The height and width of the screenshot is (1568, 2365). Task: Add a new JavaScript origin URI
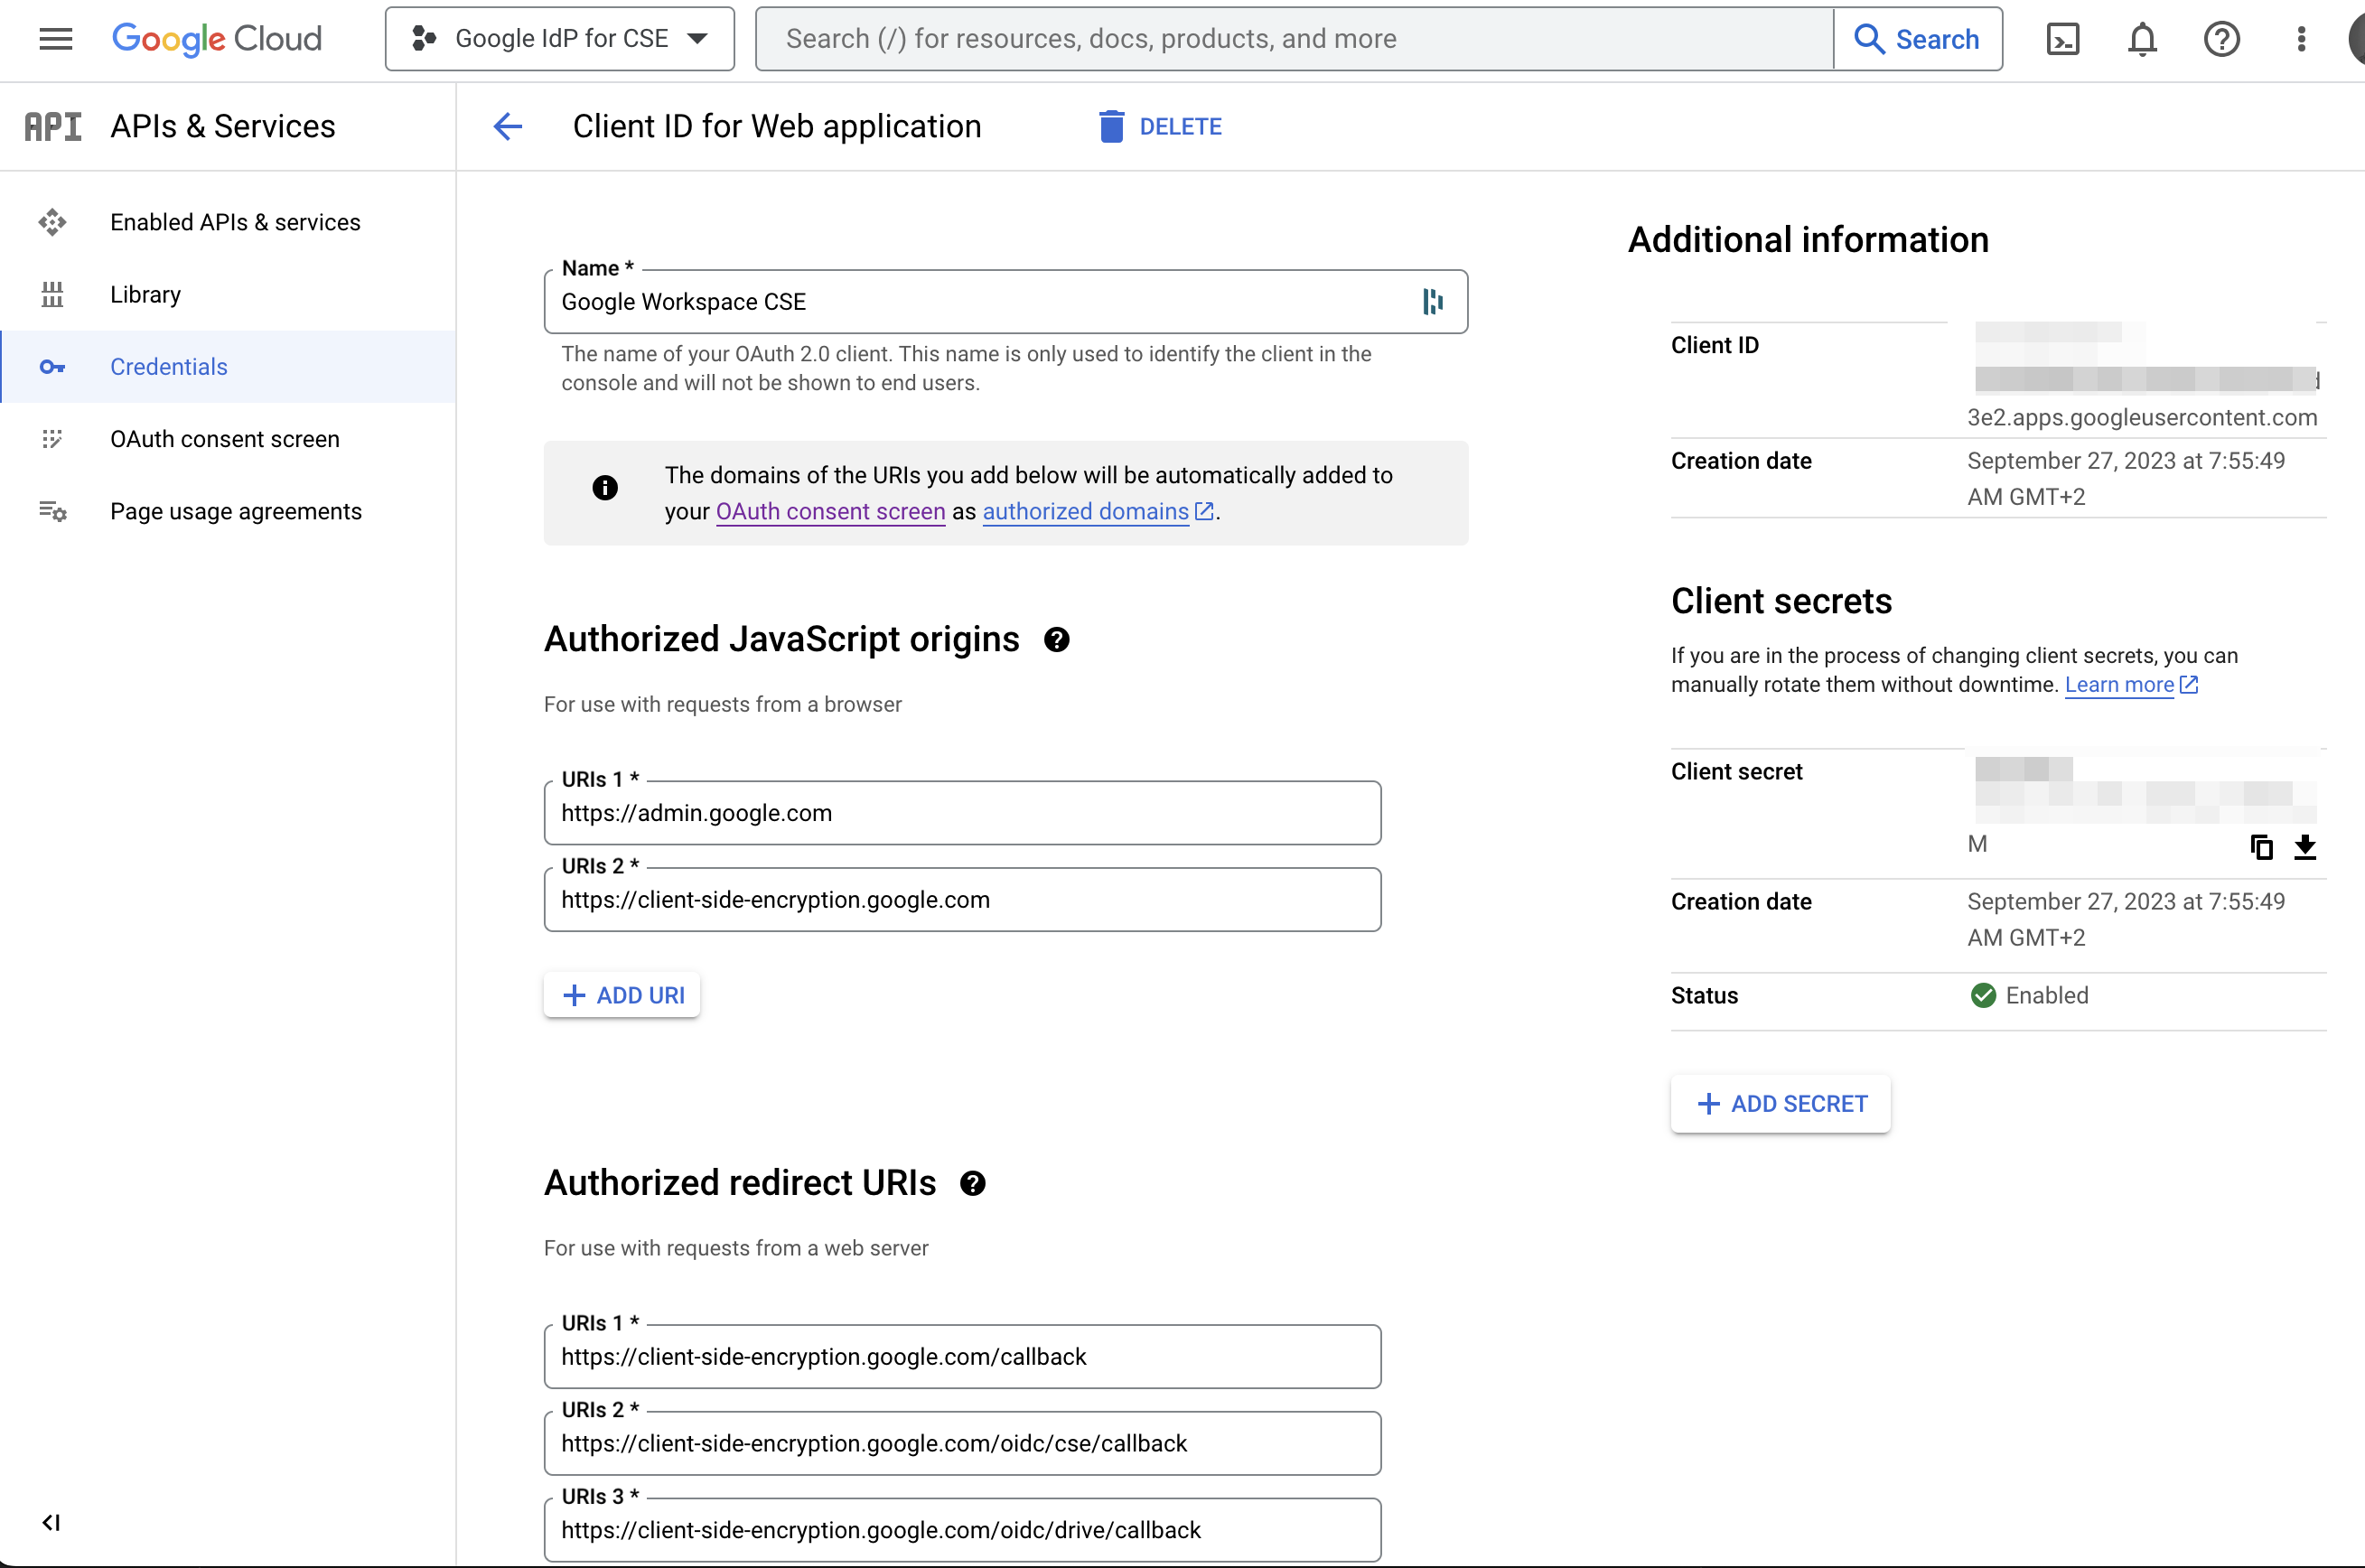coord(621,994)
